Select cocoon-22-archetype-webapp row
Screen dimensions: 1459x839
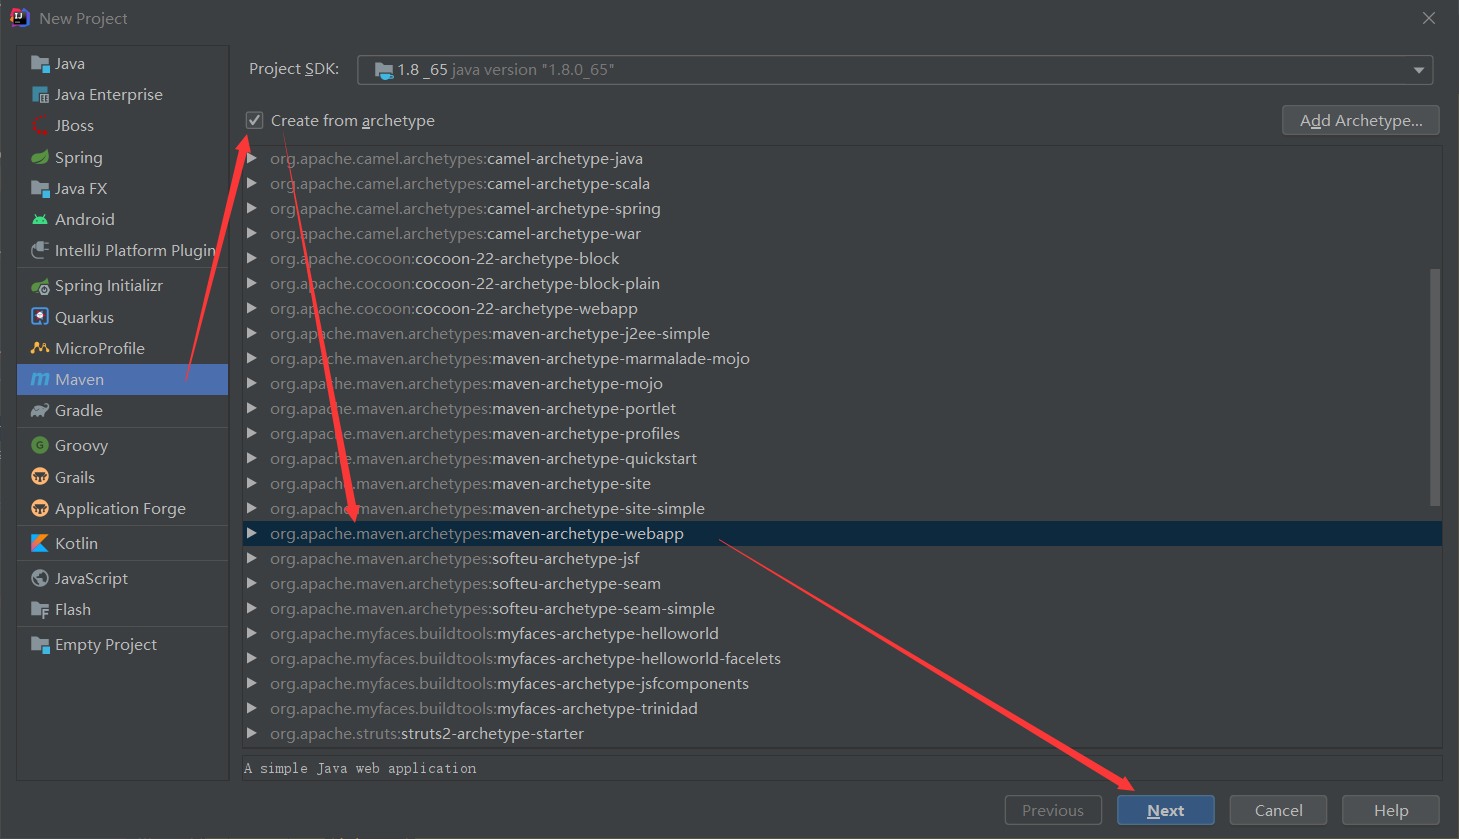(842, 308)
